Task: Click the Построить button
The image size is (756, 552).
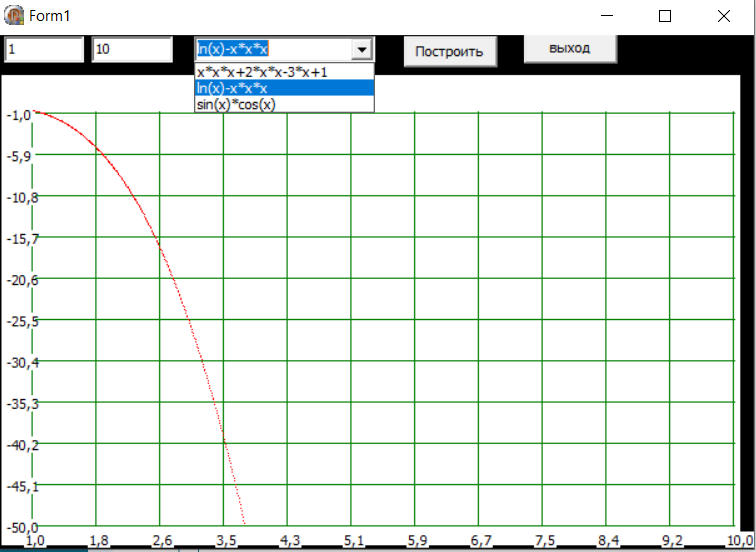Action: (450, 51)
